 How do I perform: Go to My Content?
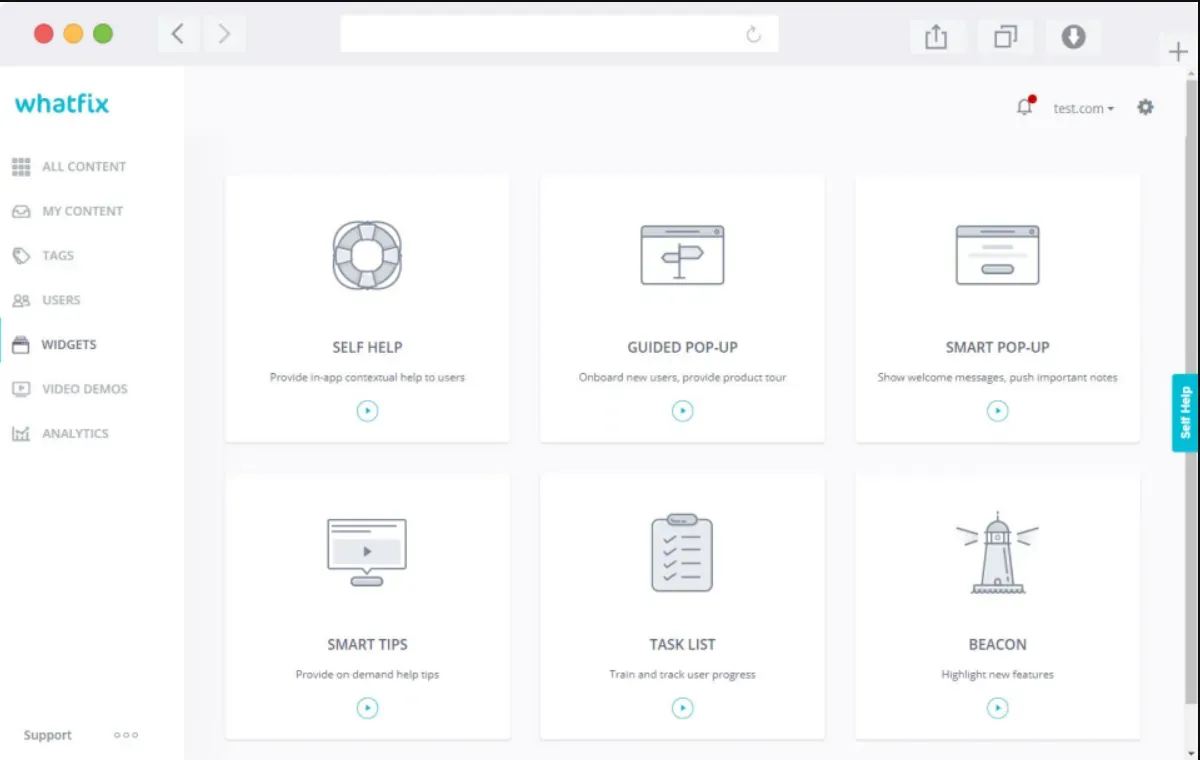[82, 211]
